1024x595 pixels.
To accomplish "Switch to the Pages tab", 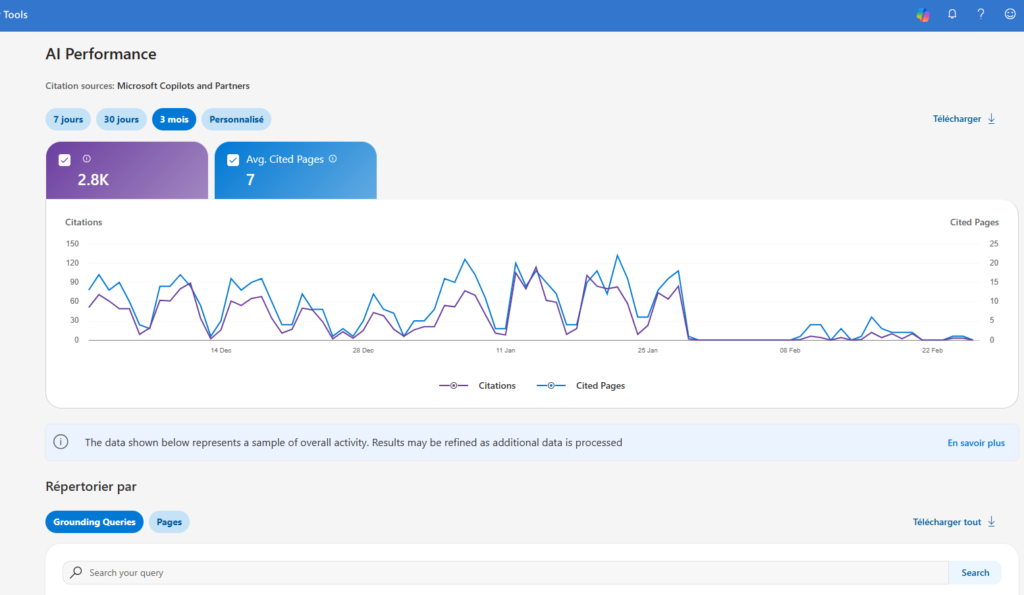I will [x=168, y=521].
